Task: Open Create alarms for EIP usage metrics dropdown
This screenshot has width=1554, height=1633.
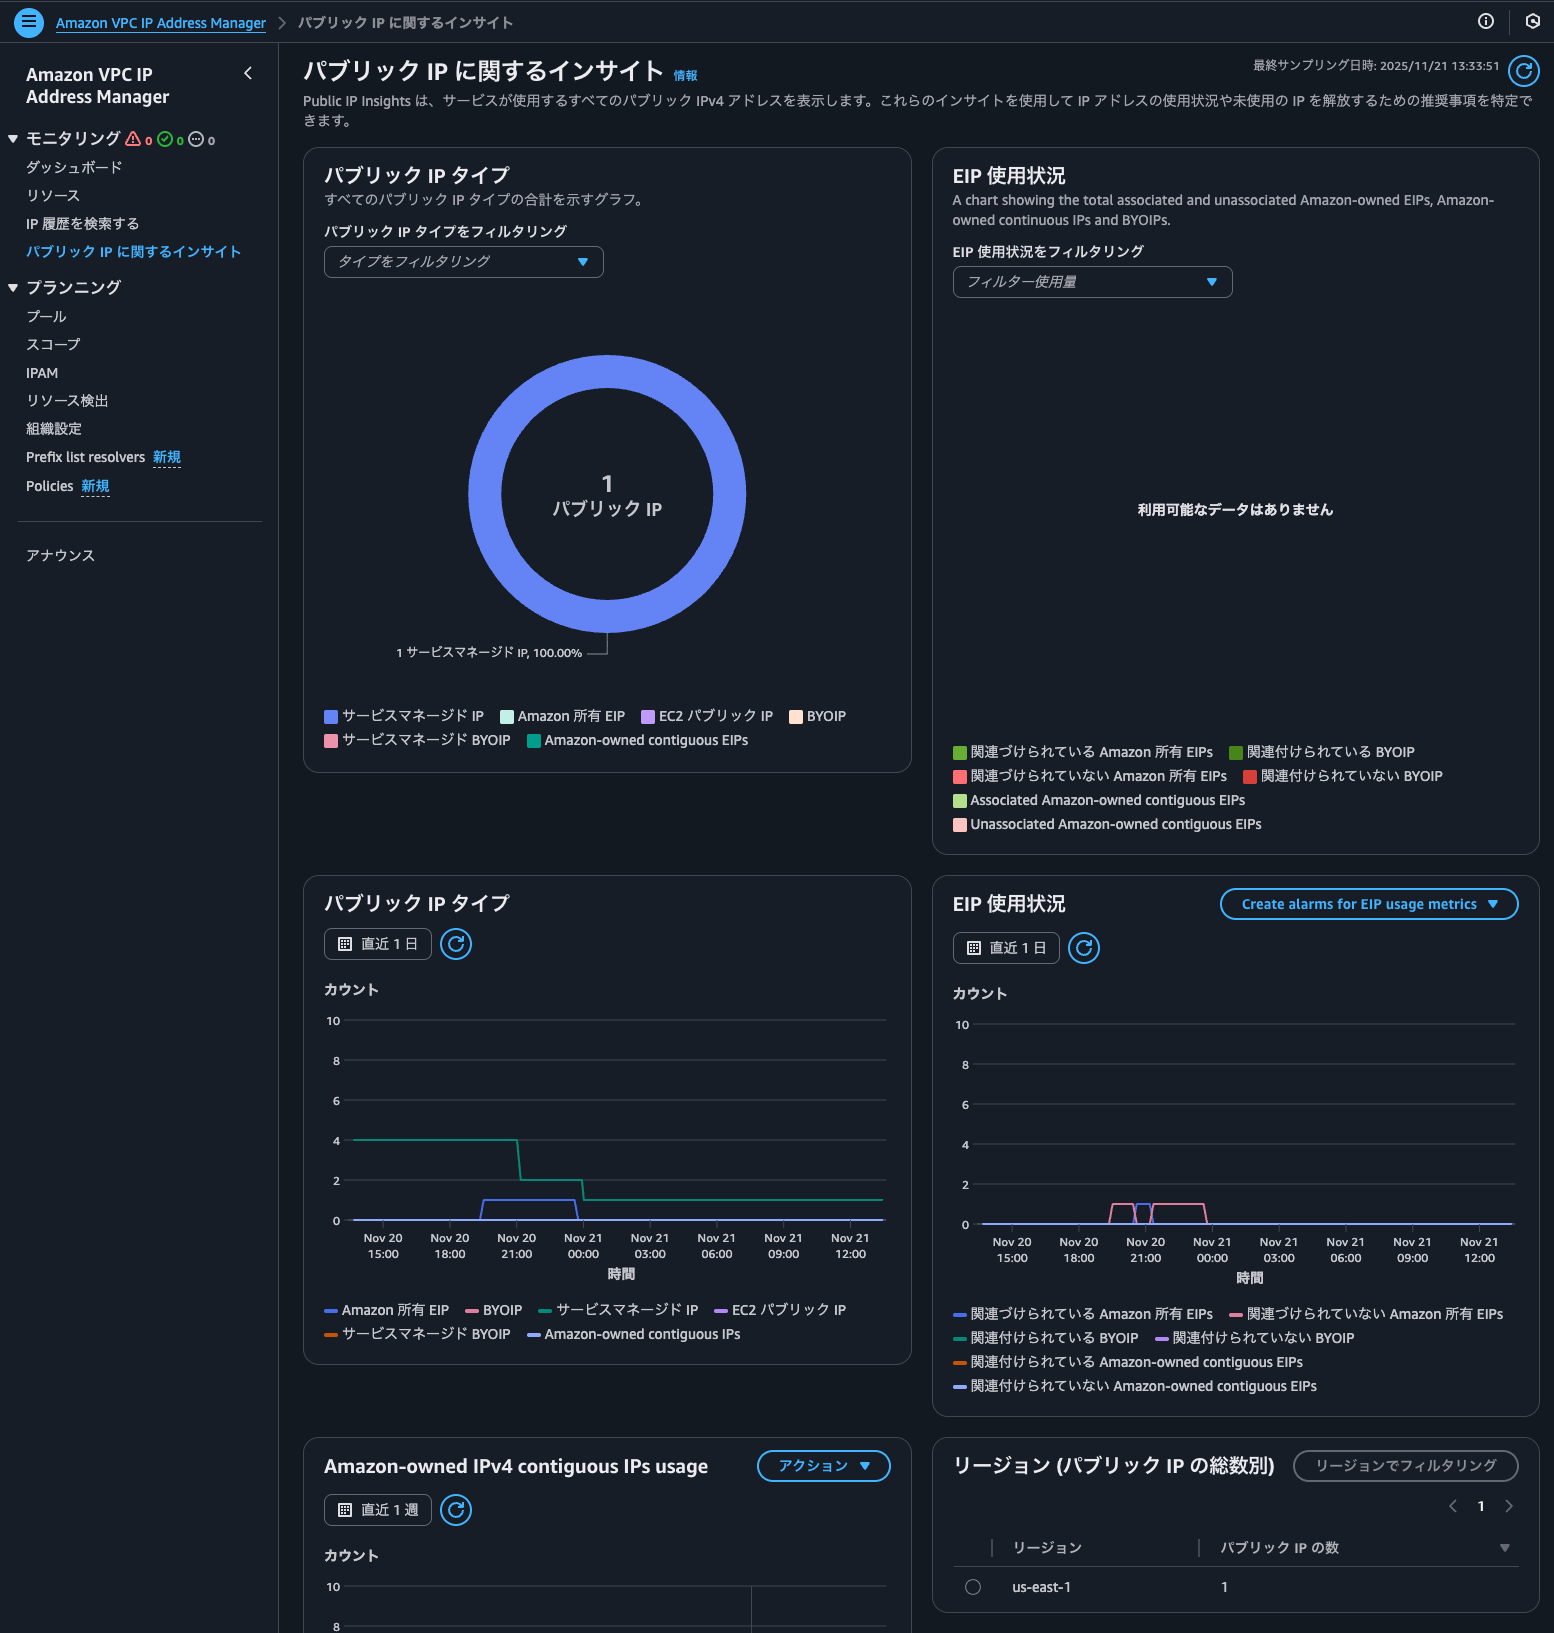Action: (x=1369, y=904)
